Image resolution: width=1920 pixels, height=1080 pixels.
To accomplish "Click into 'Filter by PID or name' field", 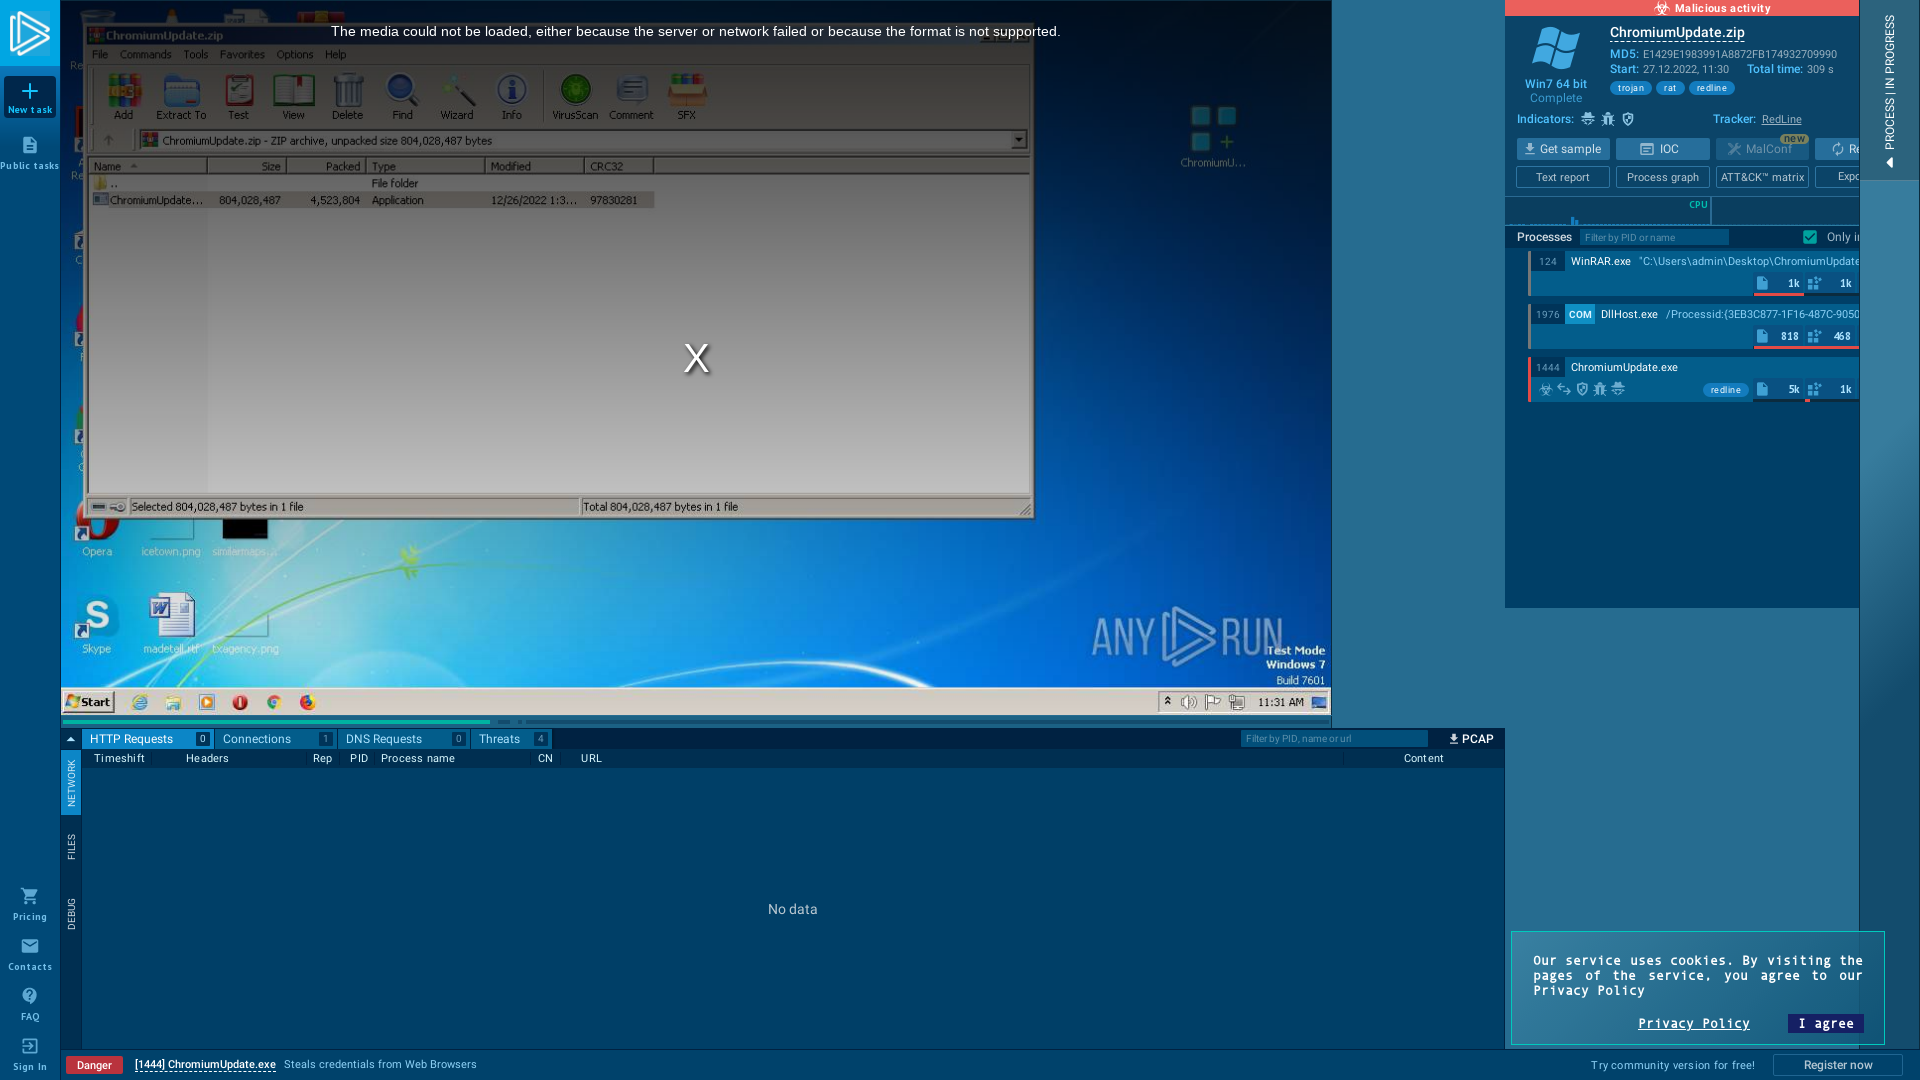I will [x=1654, y=237].
